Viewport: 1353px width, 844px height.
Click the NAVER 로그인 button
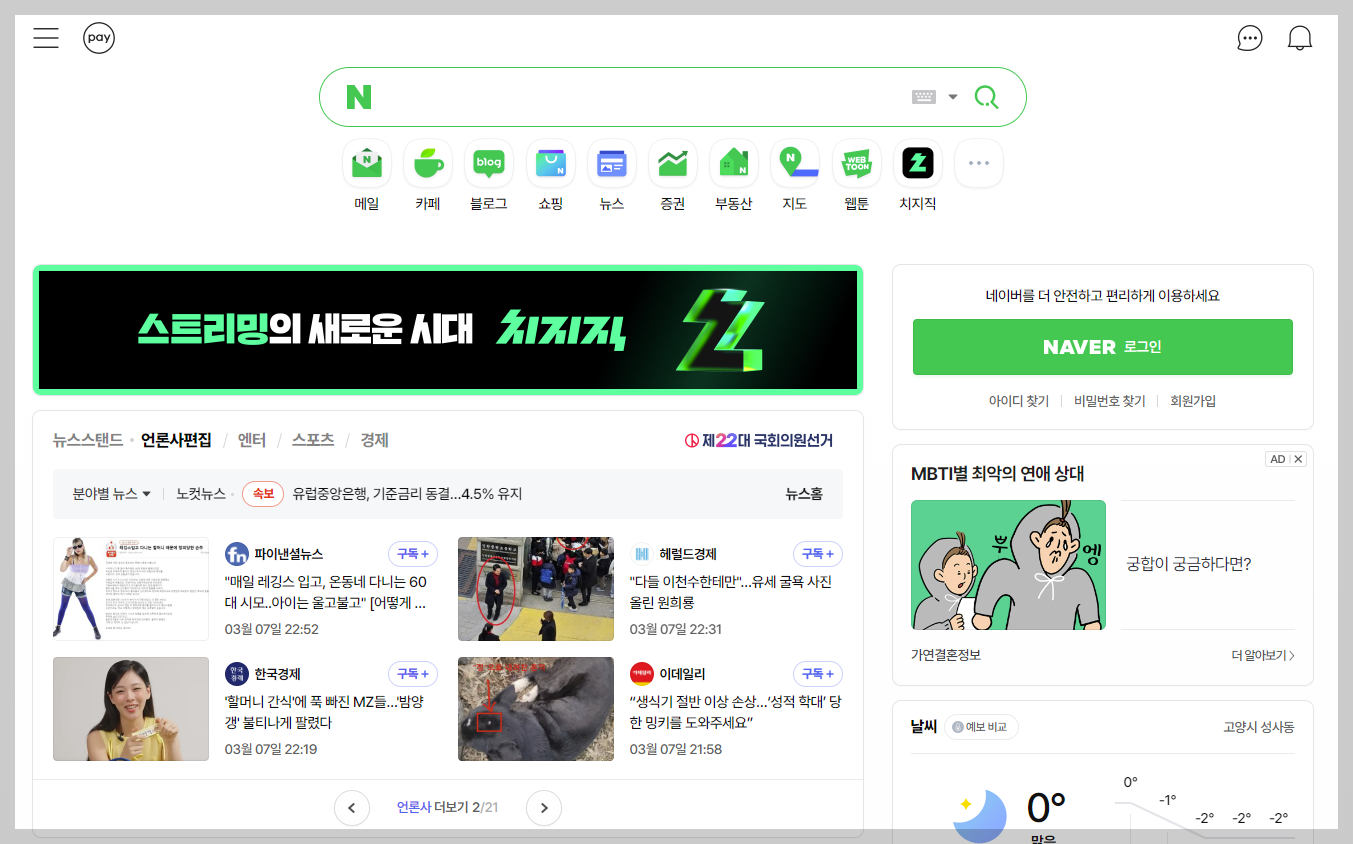1103,347
